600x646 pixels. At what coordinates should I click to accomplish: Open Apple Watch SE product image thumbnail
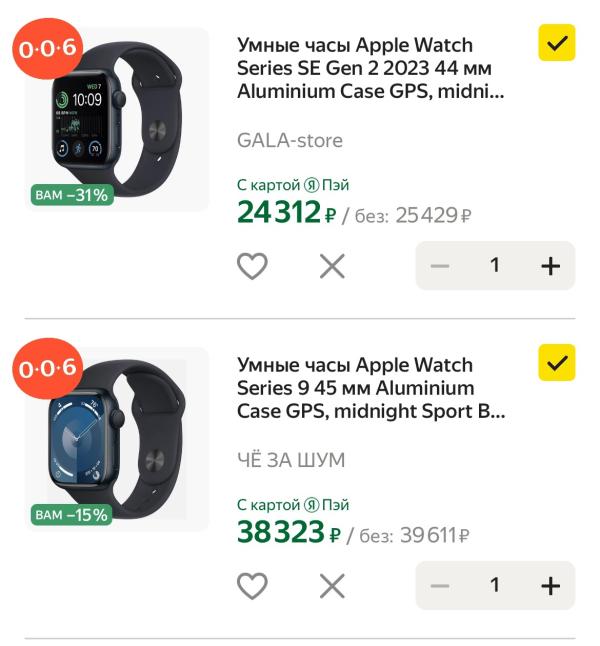tap(117, 119)
